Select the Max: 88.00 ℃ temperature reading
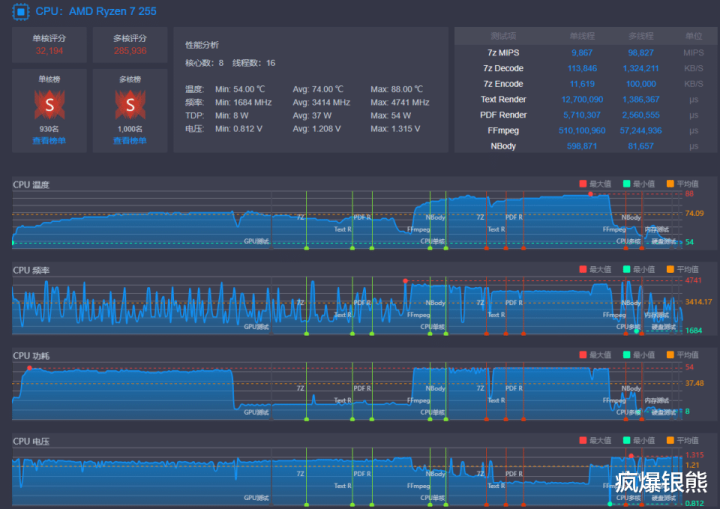This screenshot has width=720, height=509. [397, 89]
